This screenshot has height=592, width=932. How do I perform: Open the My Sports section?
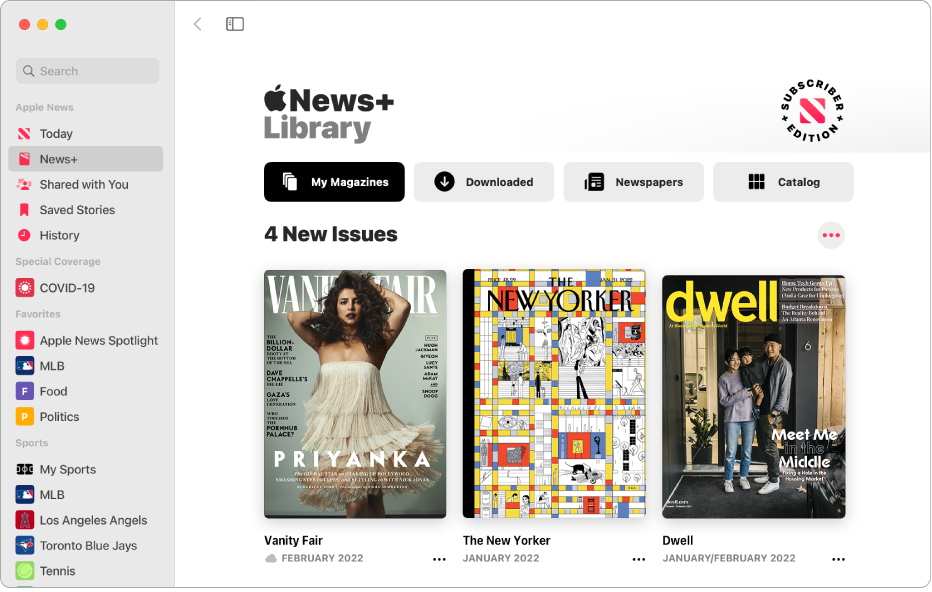click(x=68, y=469)
